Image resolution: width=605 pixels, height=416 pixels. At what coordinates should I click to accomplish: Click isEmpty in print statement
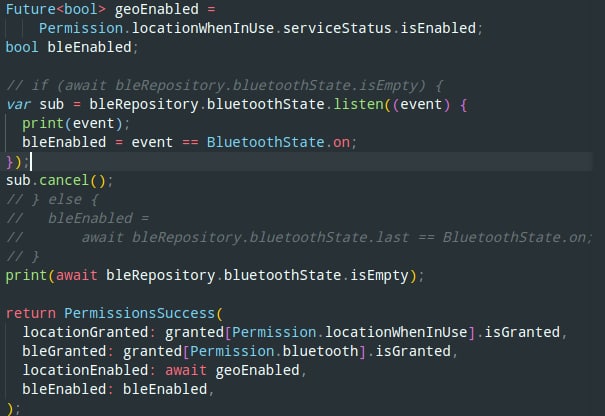tap(379, 275)
